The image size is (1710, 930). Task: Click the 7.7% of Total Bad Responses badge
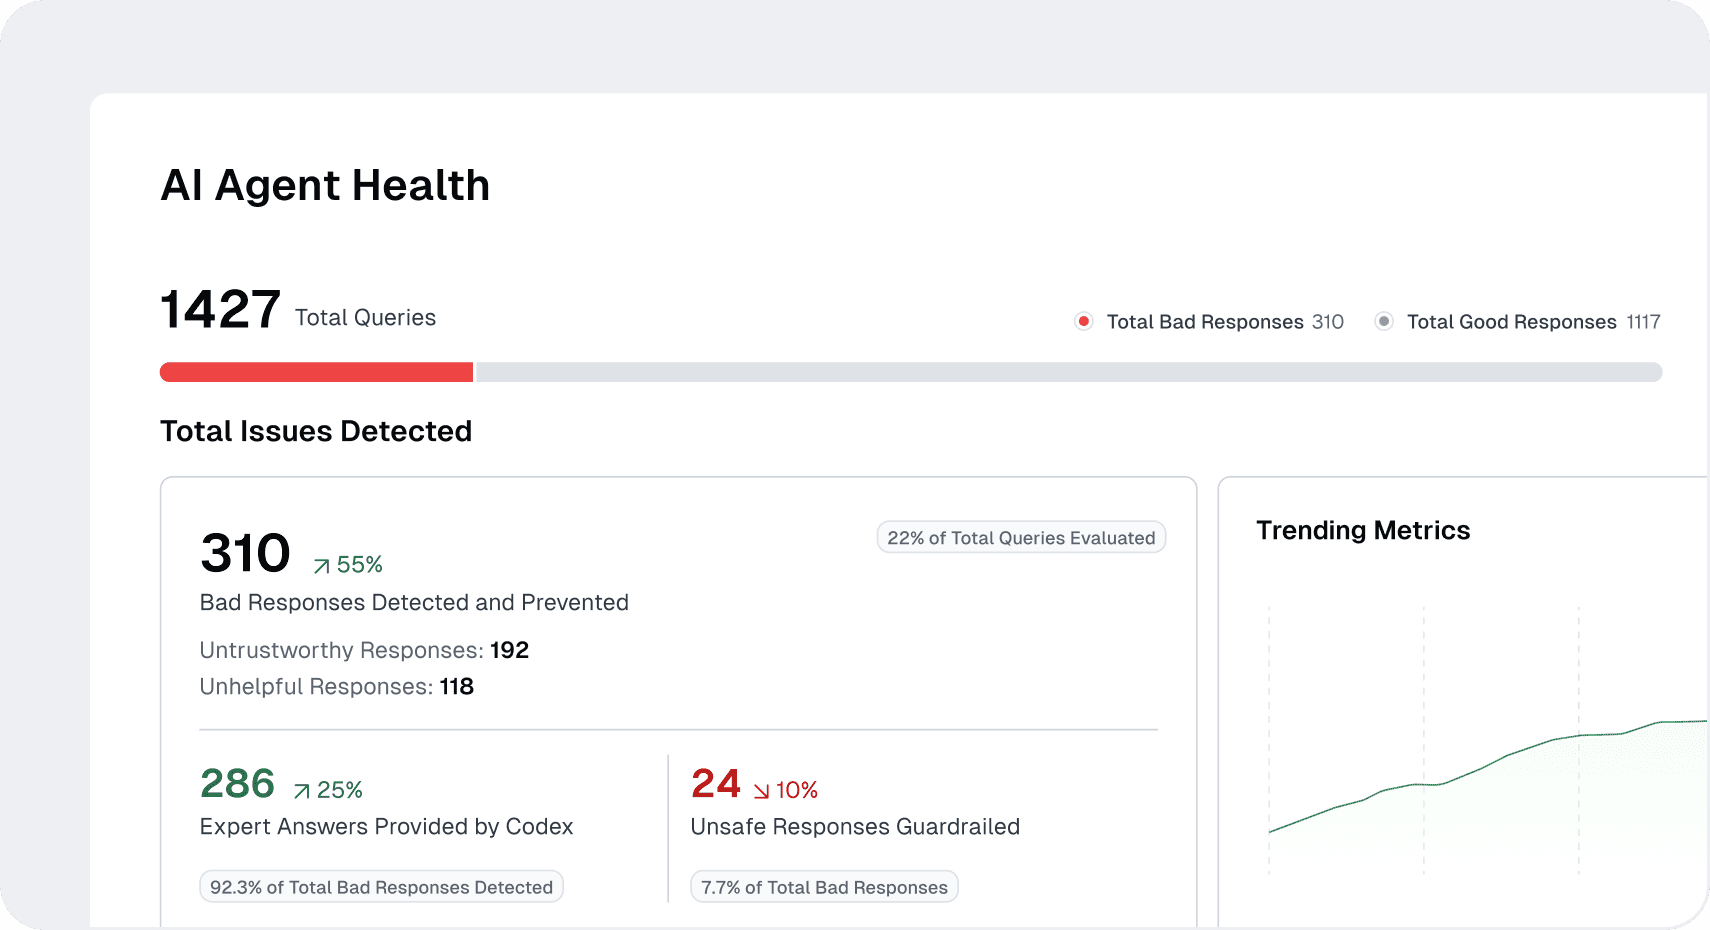click(823, 886)
